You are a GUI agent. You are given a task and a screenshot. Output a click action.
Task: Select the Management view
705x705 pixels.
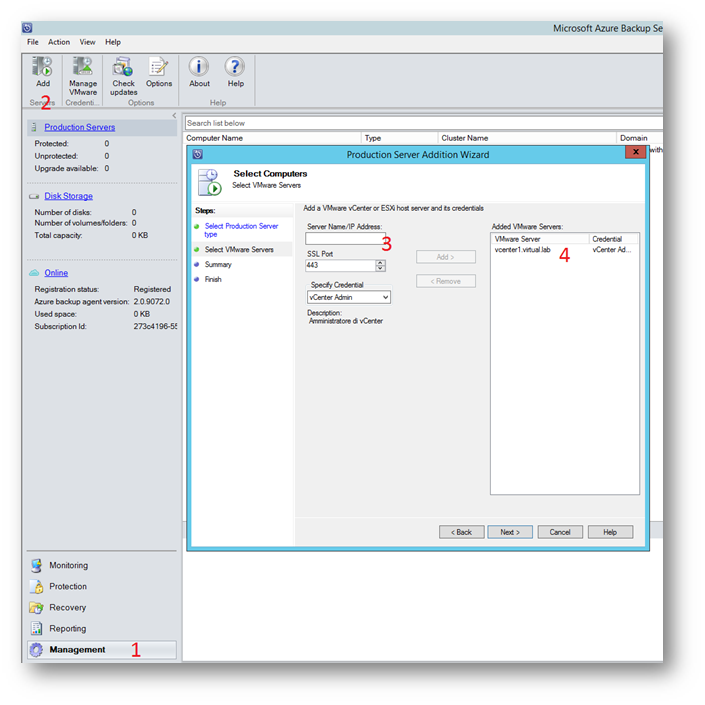tap(102, 650)
